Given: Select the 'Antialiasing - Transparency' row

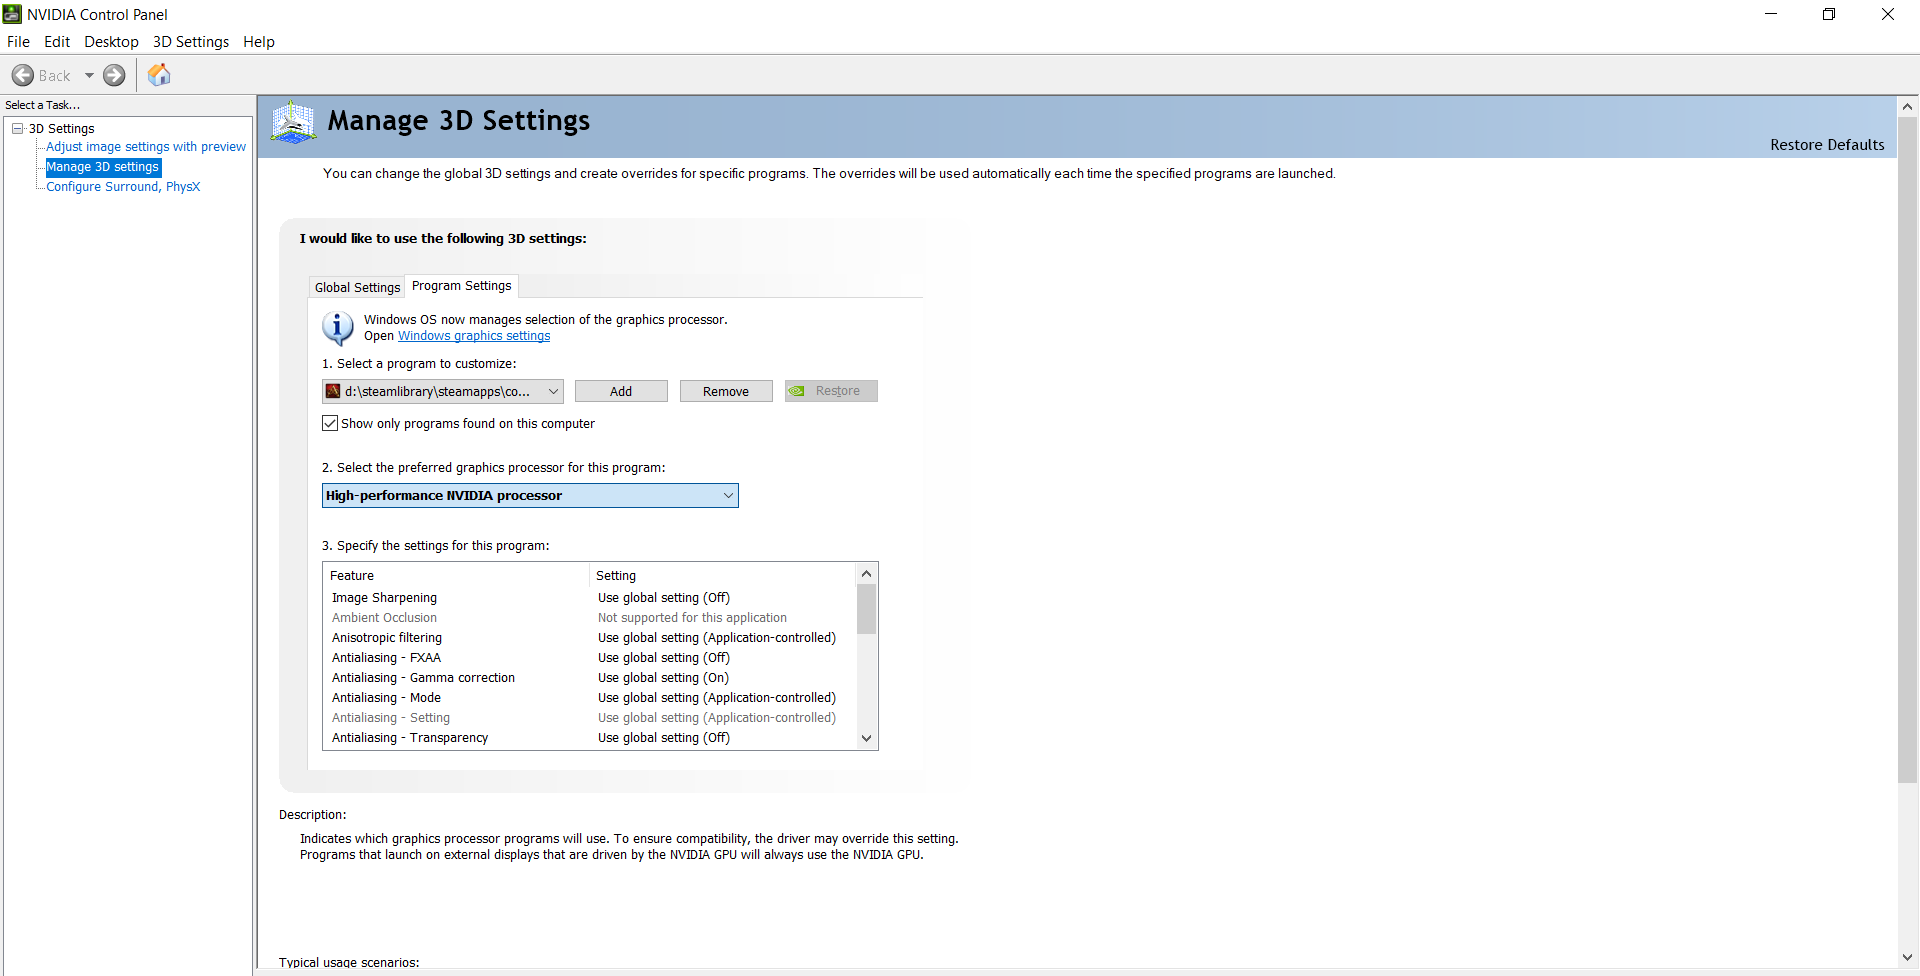Looking at the screenshot, I should click(x=590, y=738).
